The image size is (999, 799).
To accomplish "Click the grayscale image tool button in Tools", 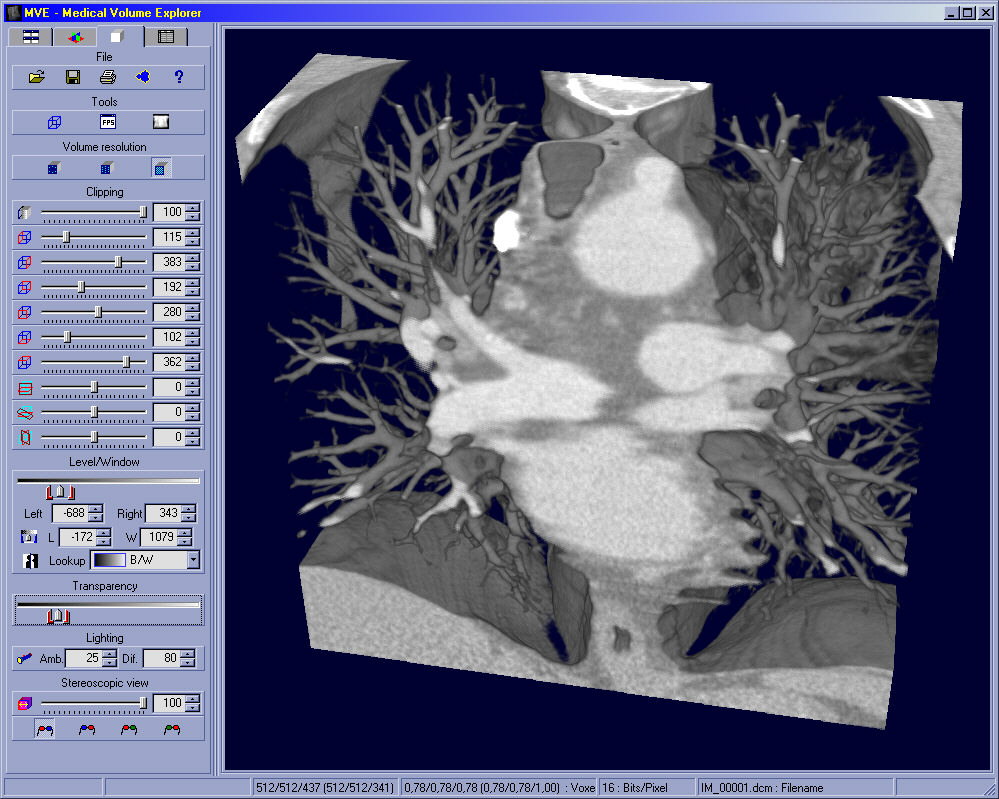I will (x=161, y=122).
